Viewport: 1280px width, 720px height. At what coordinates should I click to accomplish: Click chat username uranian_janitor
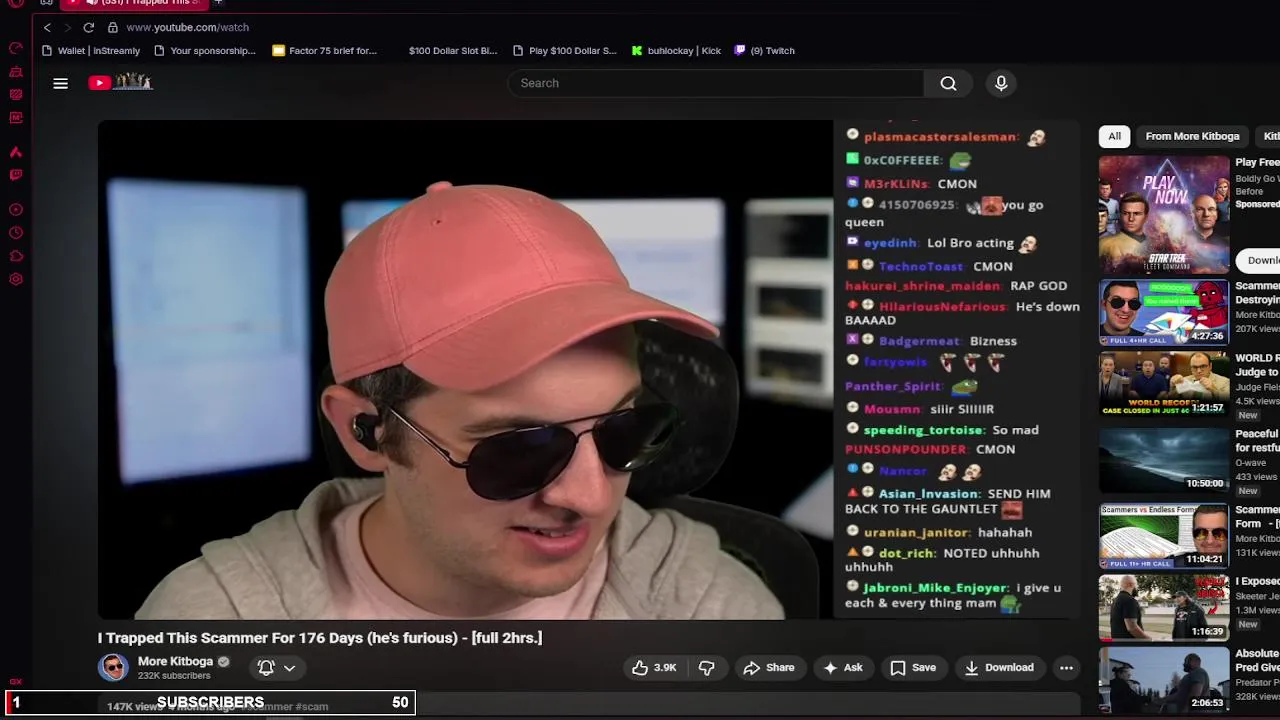click(916, 532)
